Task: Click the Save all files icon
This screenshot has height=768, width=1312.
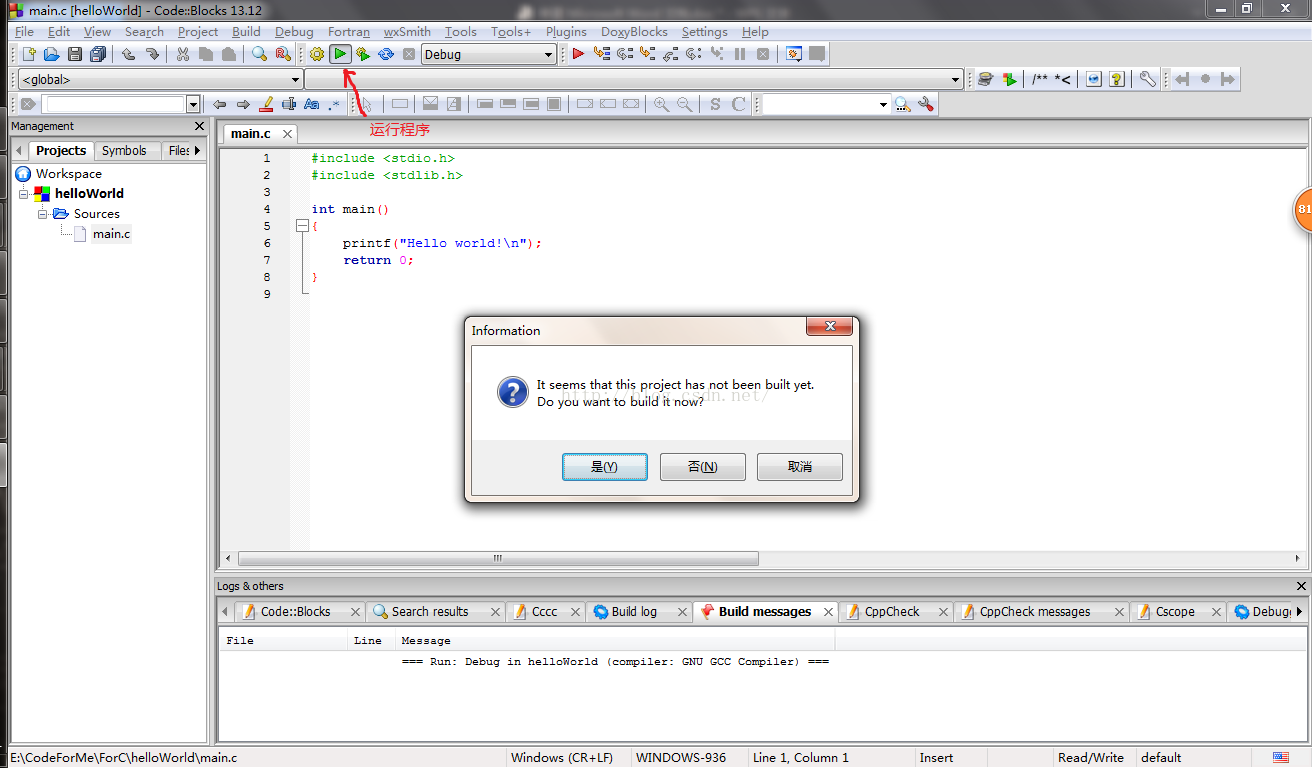Action: click(98, 54)
